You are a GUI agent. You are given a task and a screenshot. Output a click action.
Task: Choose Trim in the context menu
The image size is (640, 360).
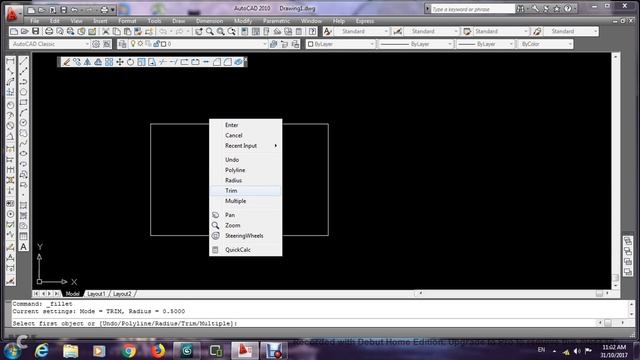(x=245, y=191)
